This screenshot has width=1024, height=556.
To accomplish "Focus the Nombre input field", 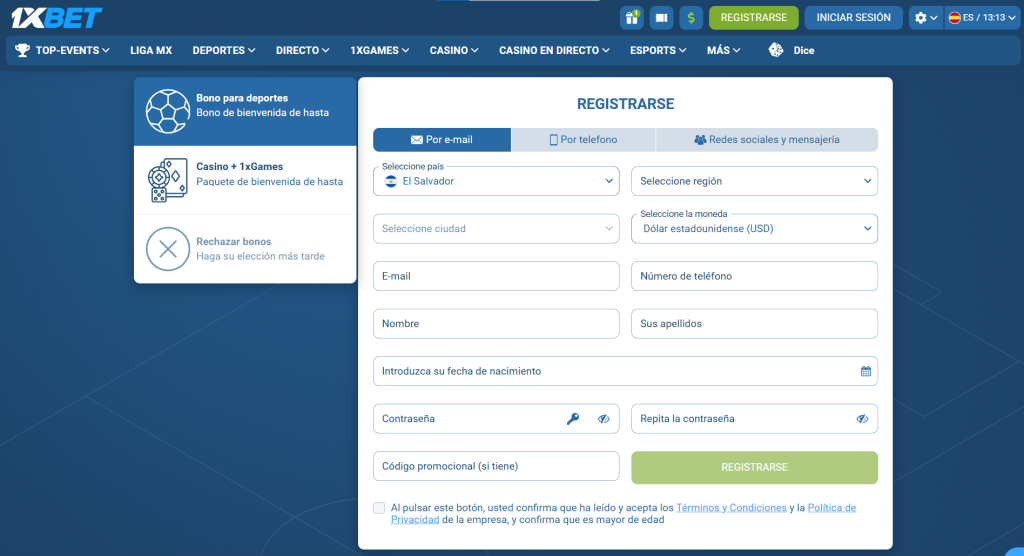I will [496, 324].
